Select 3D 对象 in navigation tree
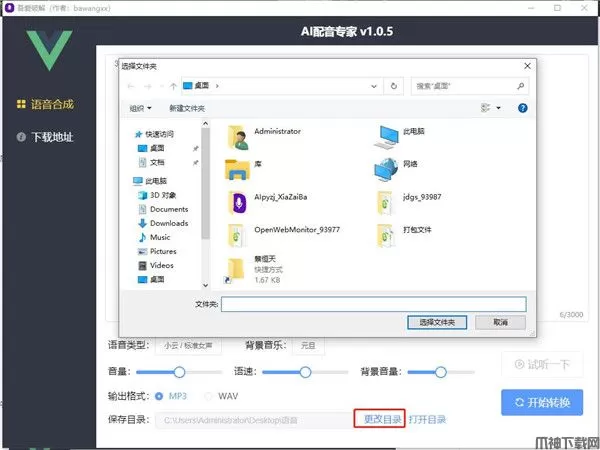Screen dimensions: 600x450 157,195
